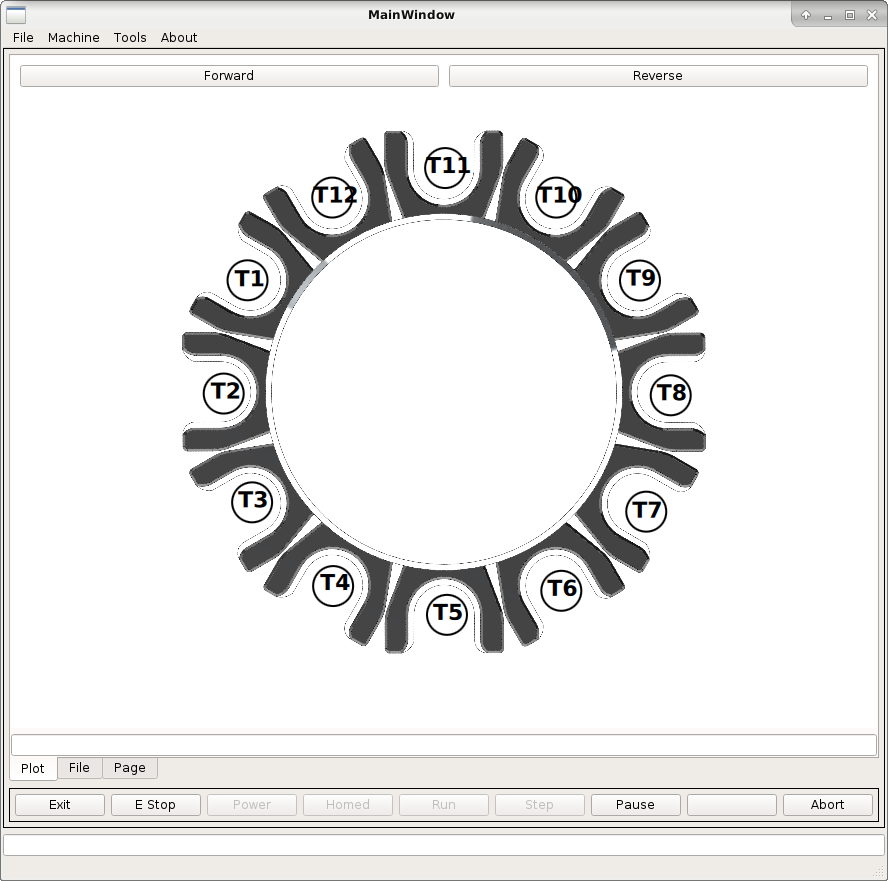Click the Exit button
Viewport: 888px width, 881px height.
[x=60, y=805]
